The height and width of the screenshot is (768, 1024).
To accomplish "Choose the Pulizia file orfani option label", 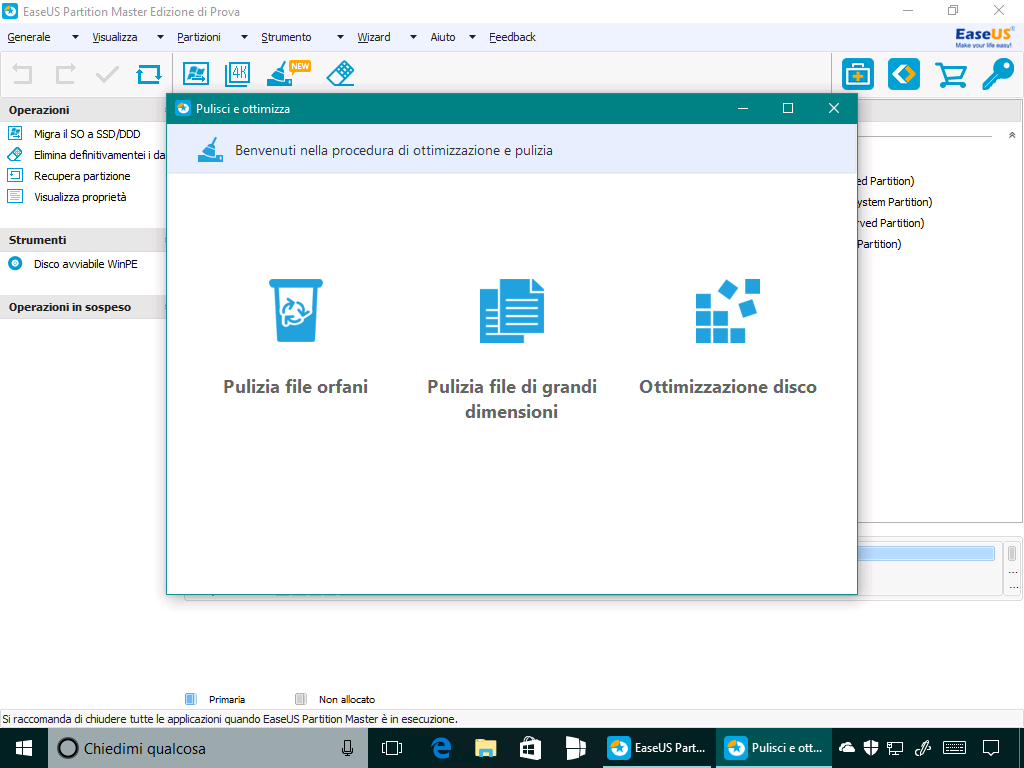I will 296,387.
